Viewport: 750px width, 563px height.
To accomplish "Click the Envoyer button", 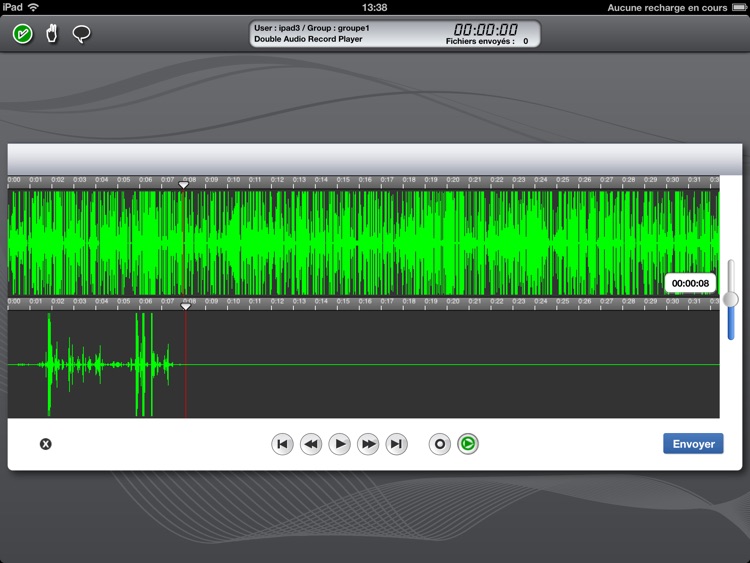I will 693,444.
